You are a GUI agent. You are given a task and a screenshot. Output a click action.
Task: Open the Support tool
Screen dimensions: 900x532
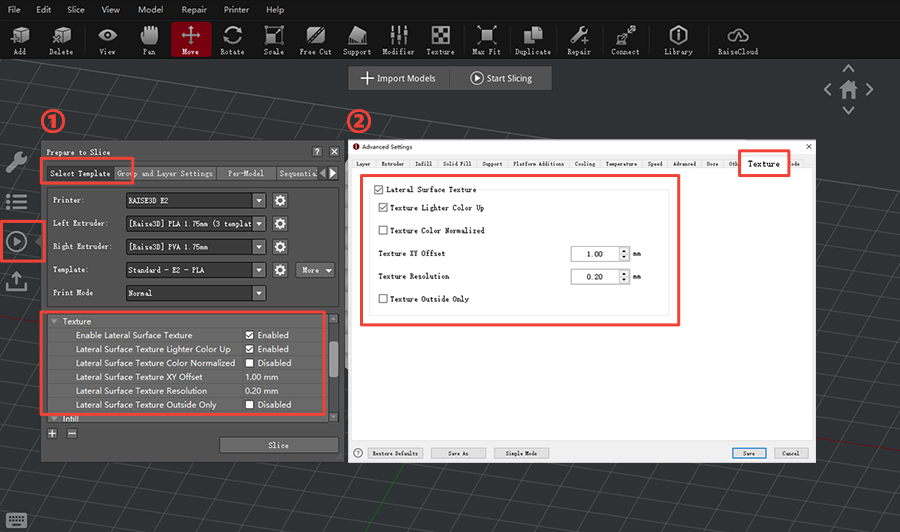(x=357, y=40)
